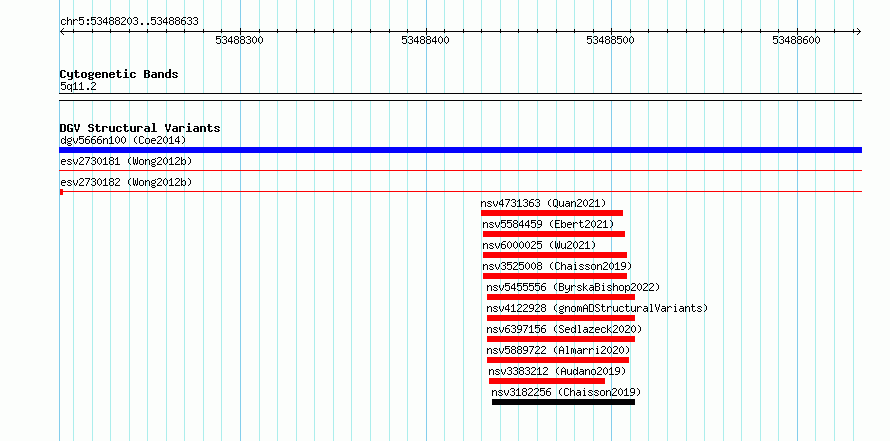Select the blue dgv5666n100 variant bar
The height and width of the screenshot is (441, 890).
[460, 150]
